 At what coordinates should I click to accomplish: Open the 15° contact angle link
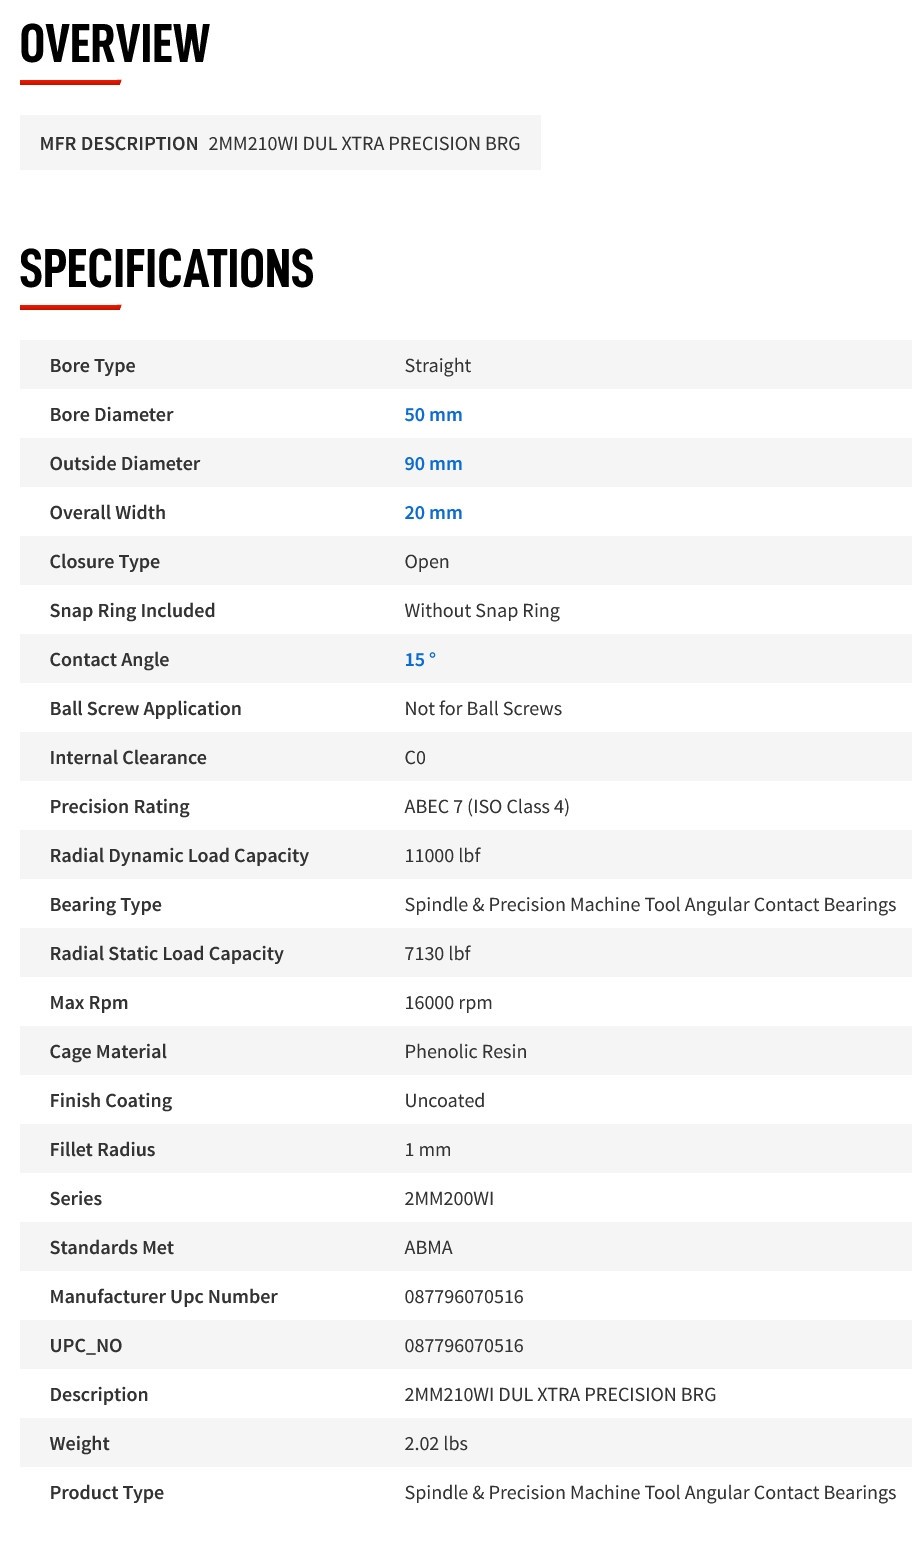[x=420, y=659]
